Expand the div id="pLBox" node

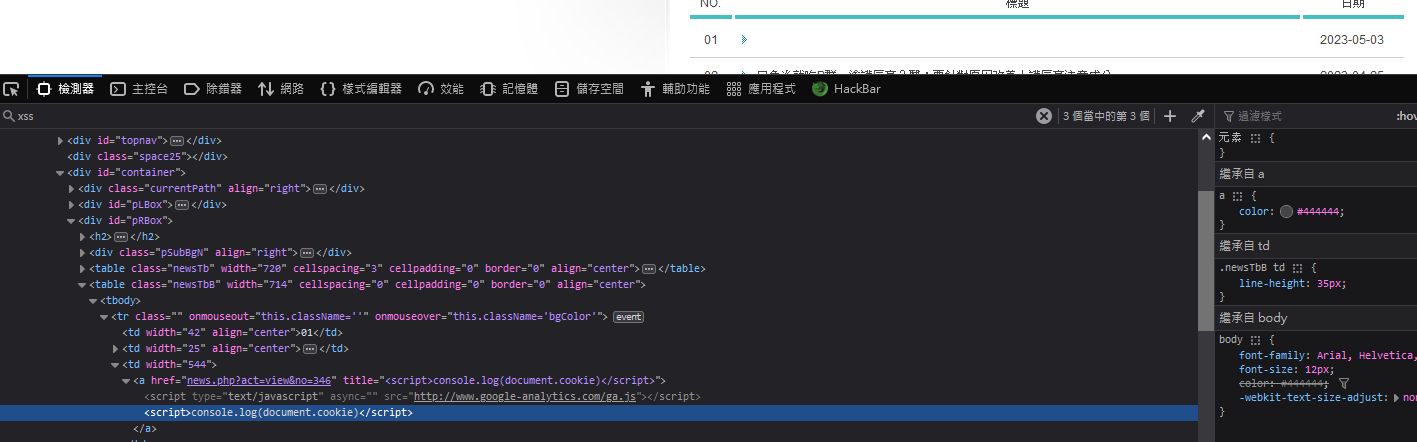(x=71, y=205)
